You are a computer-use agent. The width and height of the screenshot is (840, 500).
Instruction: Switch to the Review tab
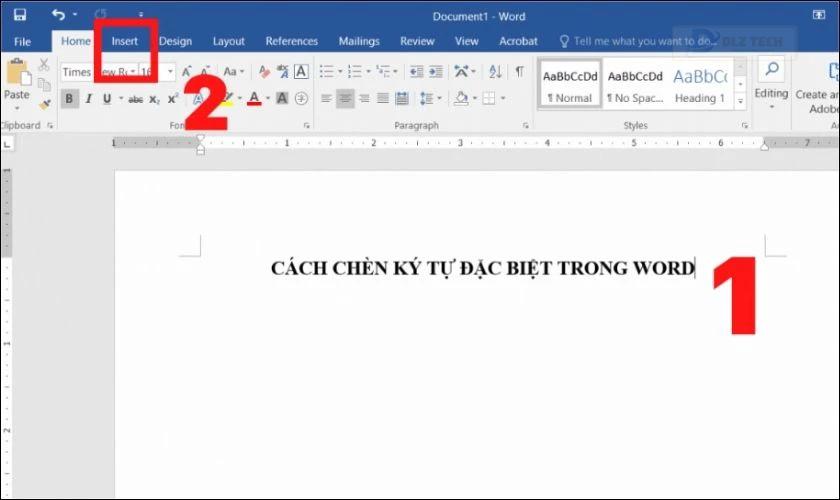click(417, 41)
